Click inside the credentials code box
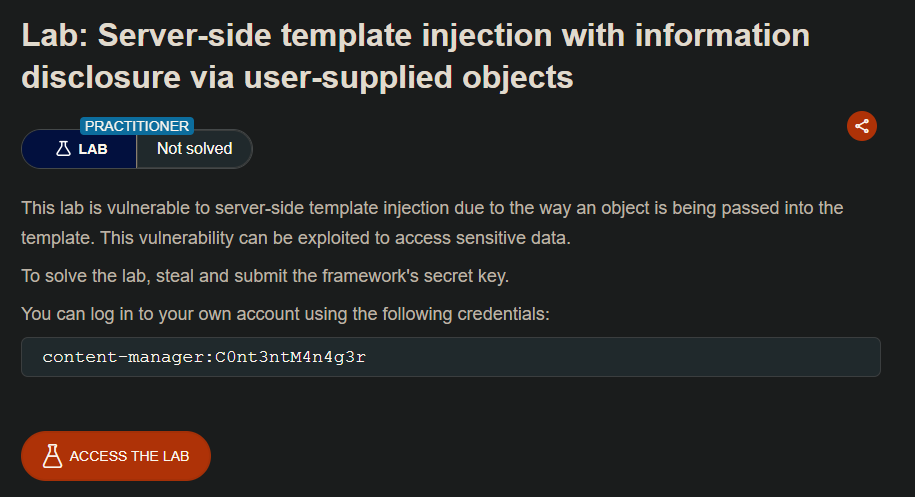Screen dimensions: 915x497 tap(600, 357)
